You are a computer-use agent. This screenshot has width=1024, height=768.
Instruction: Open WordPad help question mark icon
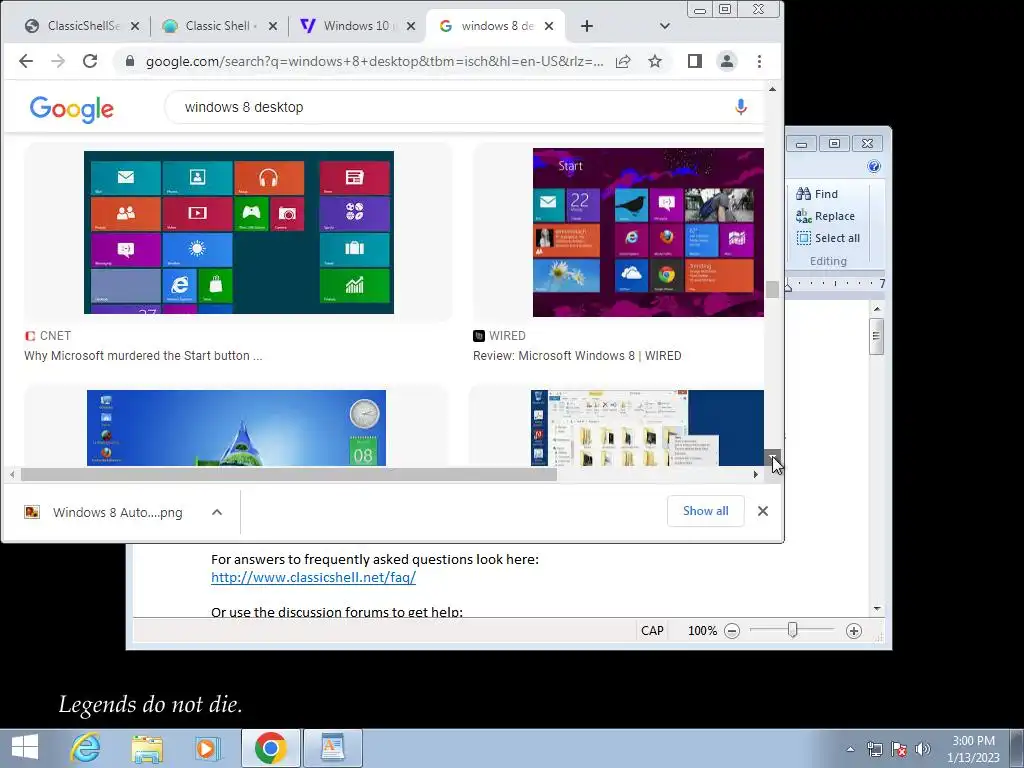tap(874, 167)
